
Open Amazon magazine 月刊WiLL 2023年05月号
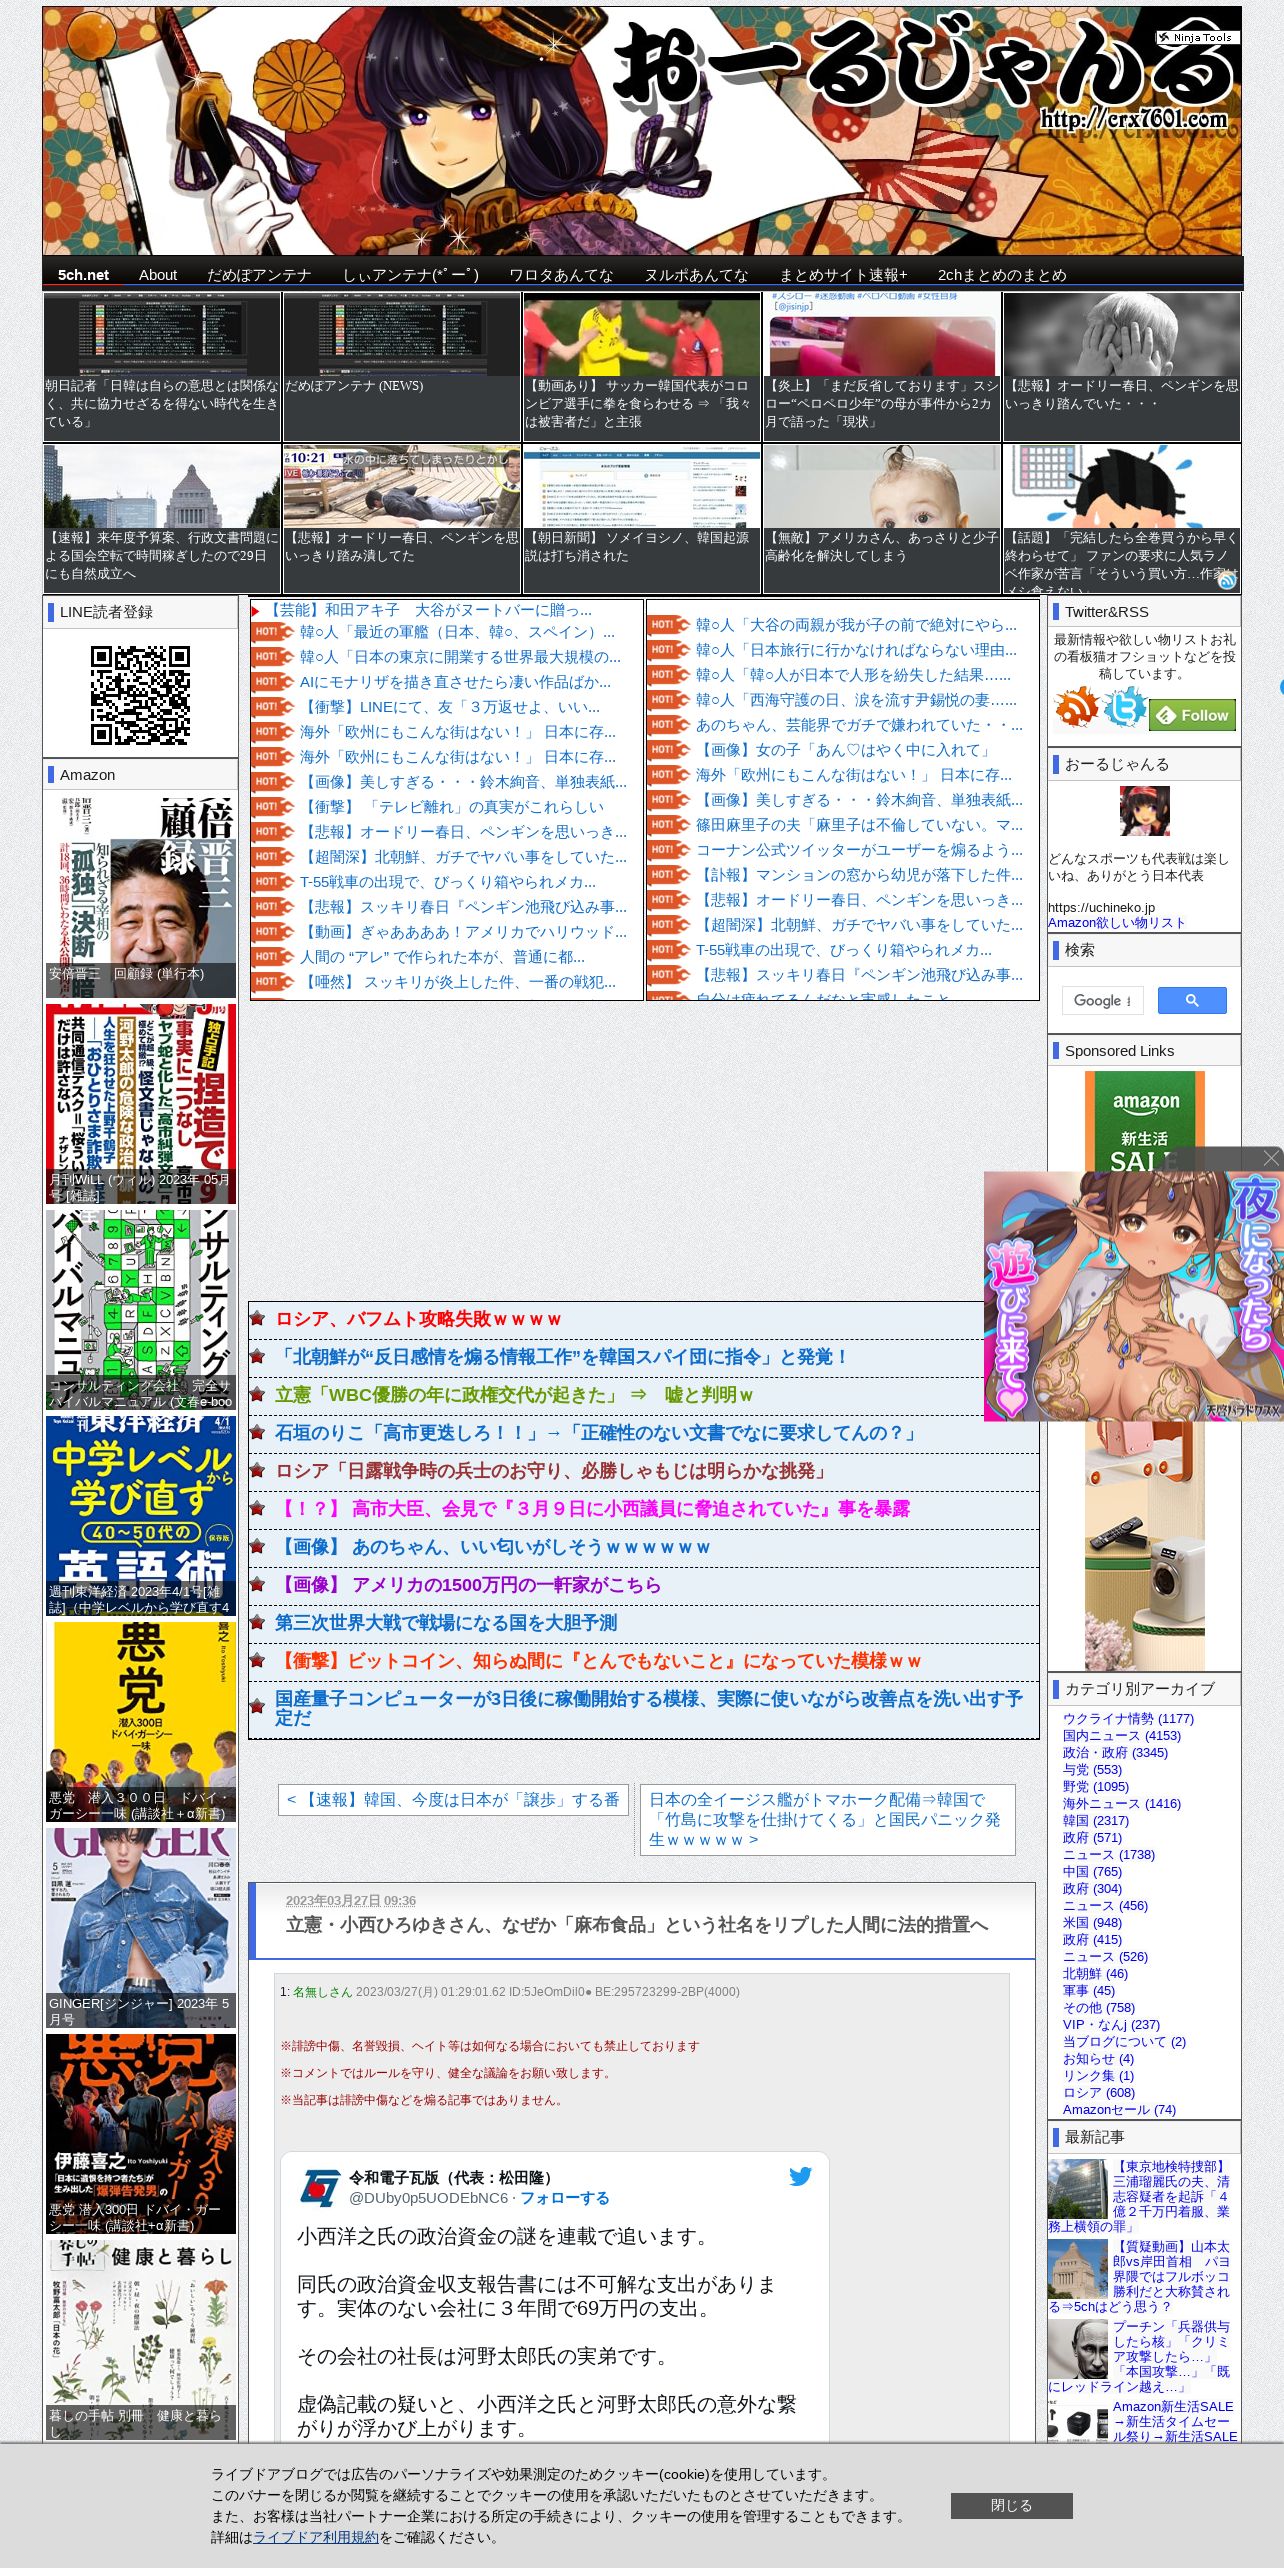[141, 1103]
